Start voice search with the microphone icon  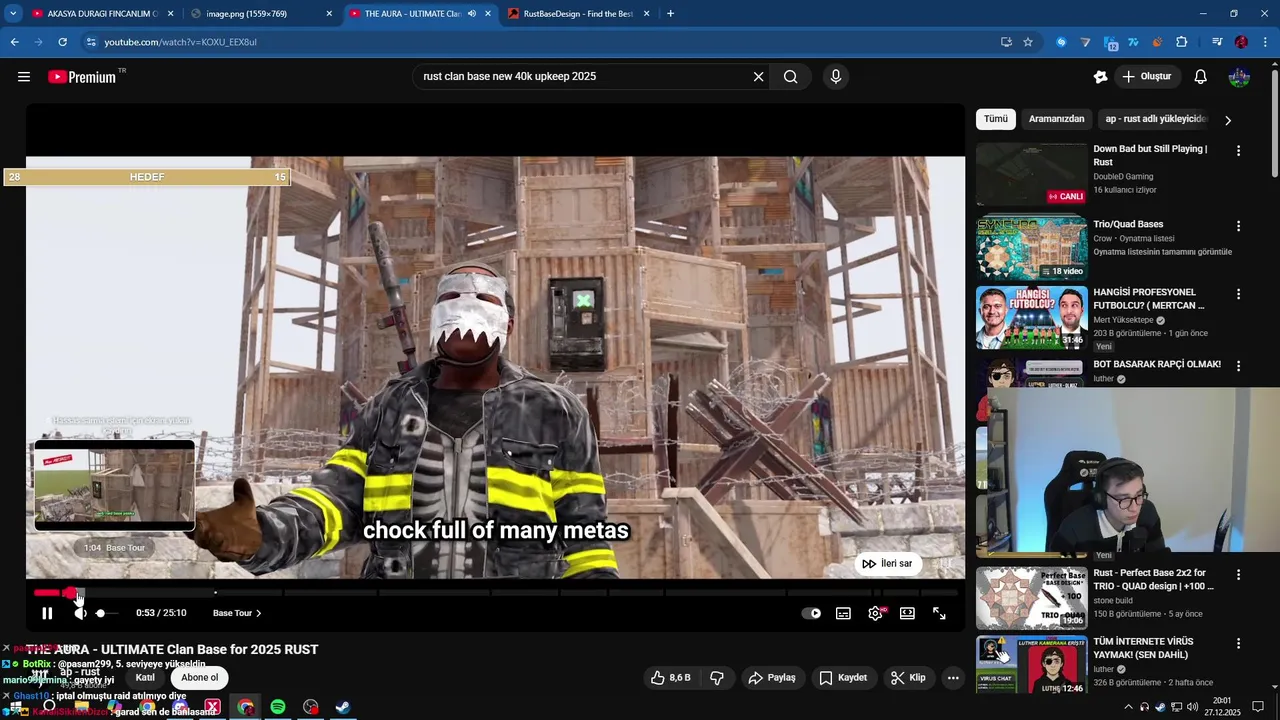pyautogui.click(x=836, y=77)
